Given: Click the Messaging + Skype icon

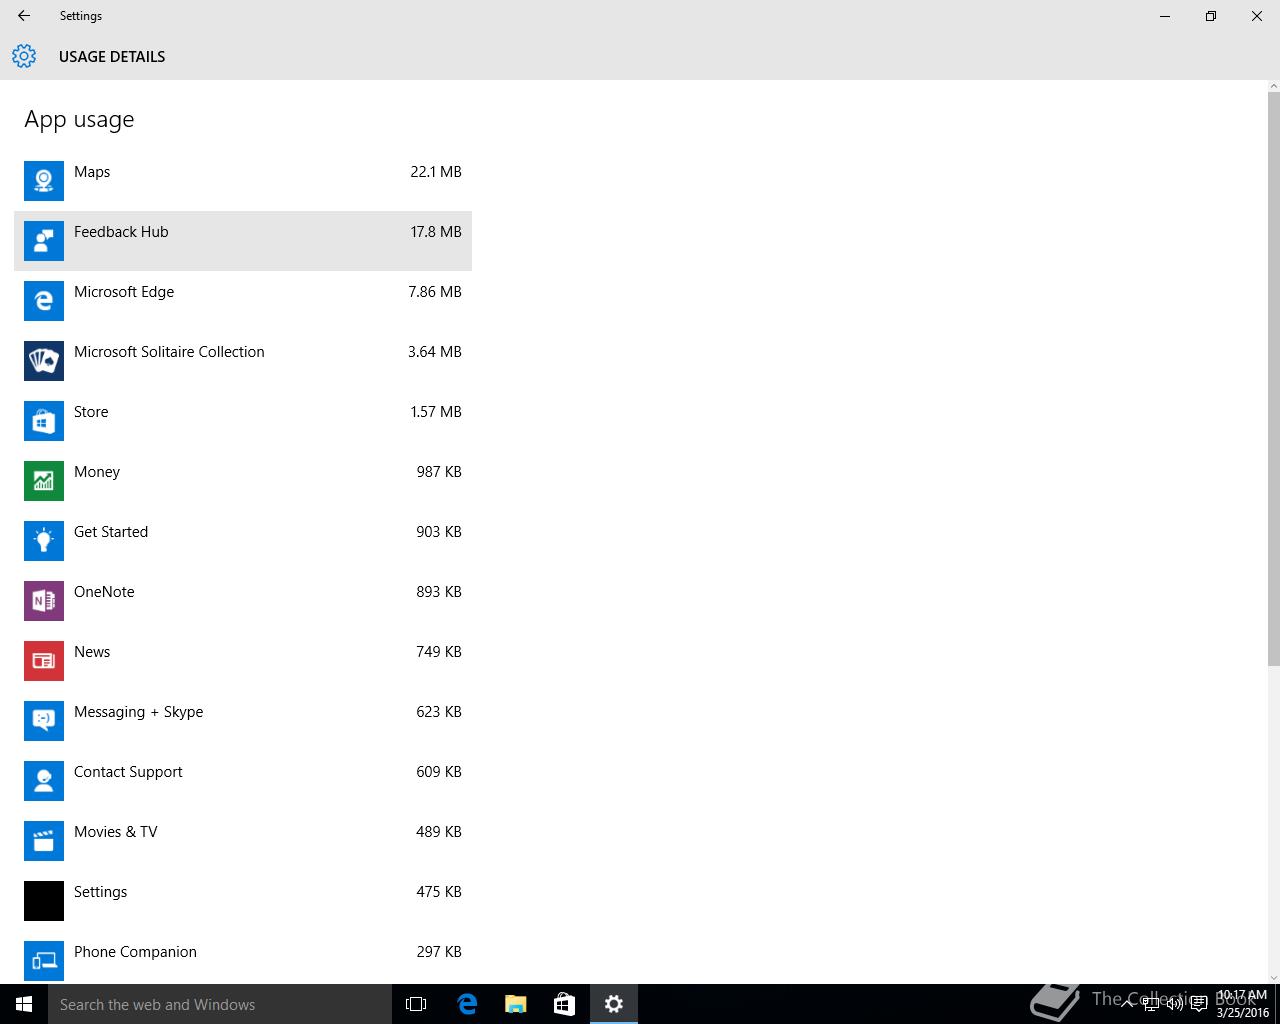Looking at the screenshot, I should click(x=44, y=721).
